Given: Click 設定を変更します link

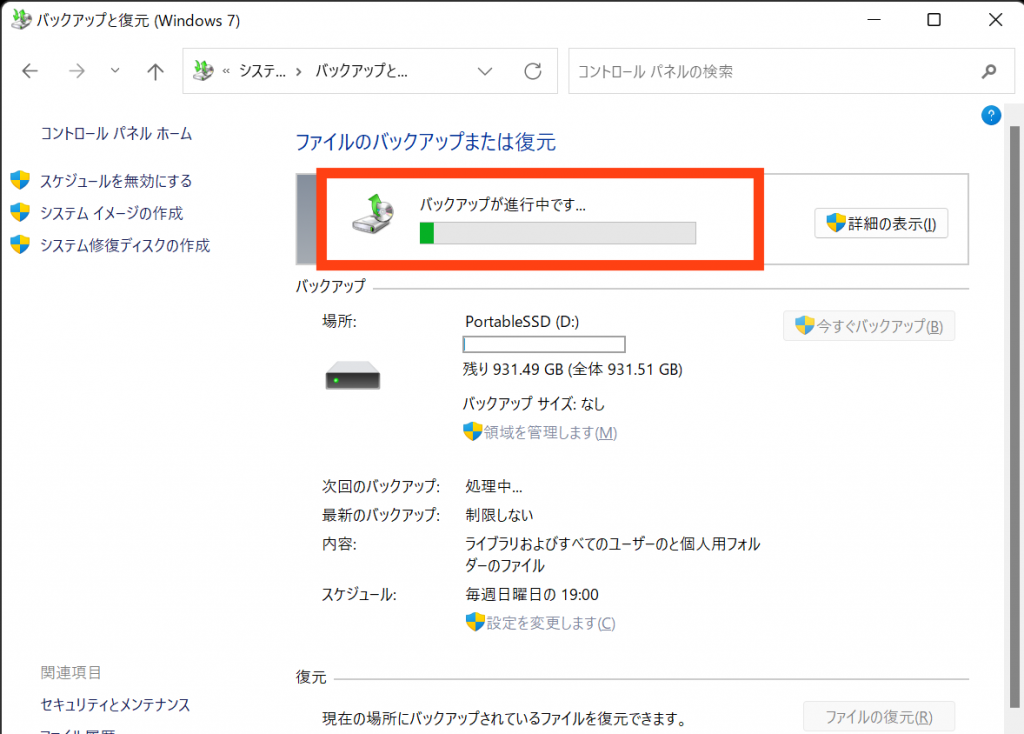Looking at the screenshot, I should [x=550, y=623].
